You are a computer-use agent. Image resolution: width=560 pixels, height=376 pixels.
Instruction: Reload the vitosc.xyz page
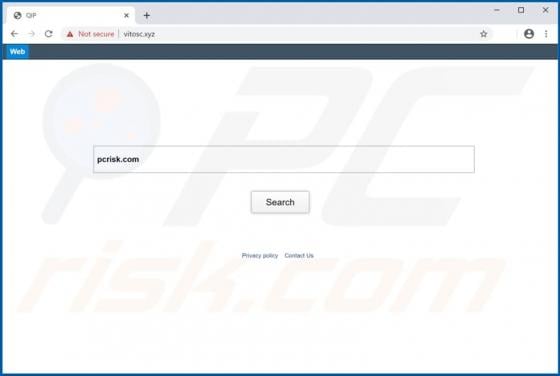coord(49,34)
